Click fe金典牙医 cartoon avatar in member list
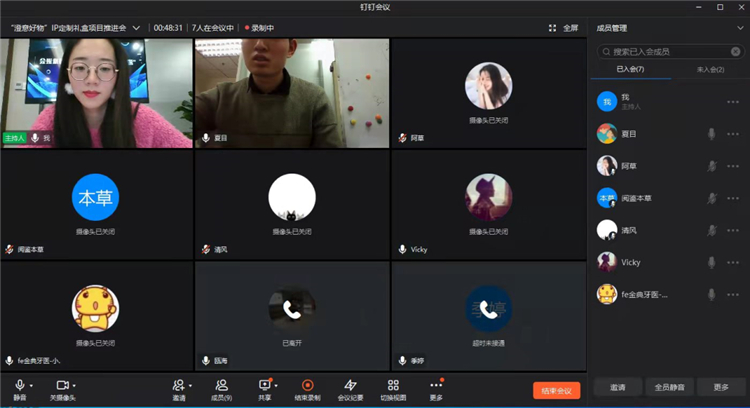Screen dimensions: 750x408 pyautogui.click(x=607, y=294)
